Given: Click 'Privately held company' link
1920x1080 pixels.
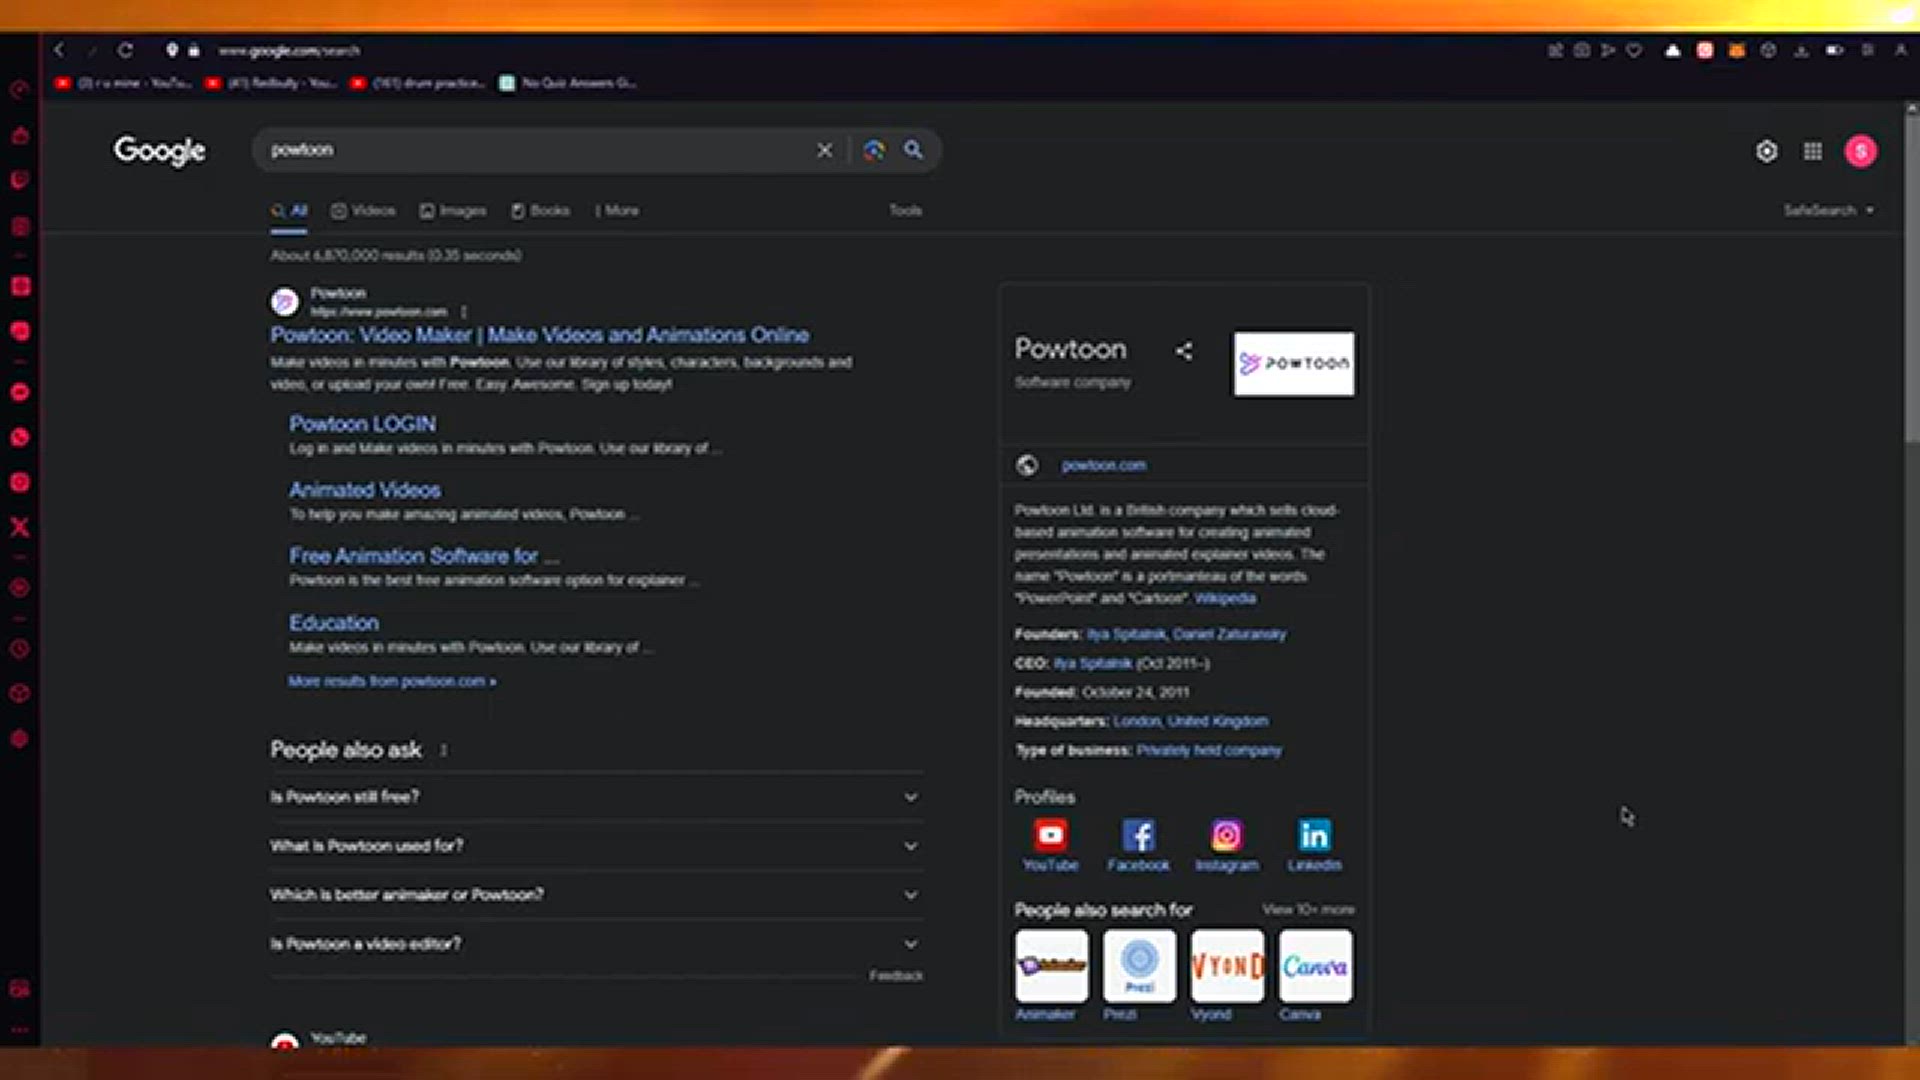Looking at the screenshot, I should 1209,750.
